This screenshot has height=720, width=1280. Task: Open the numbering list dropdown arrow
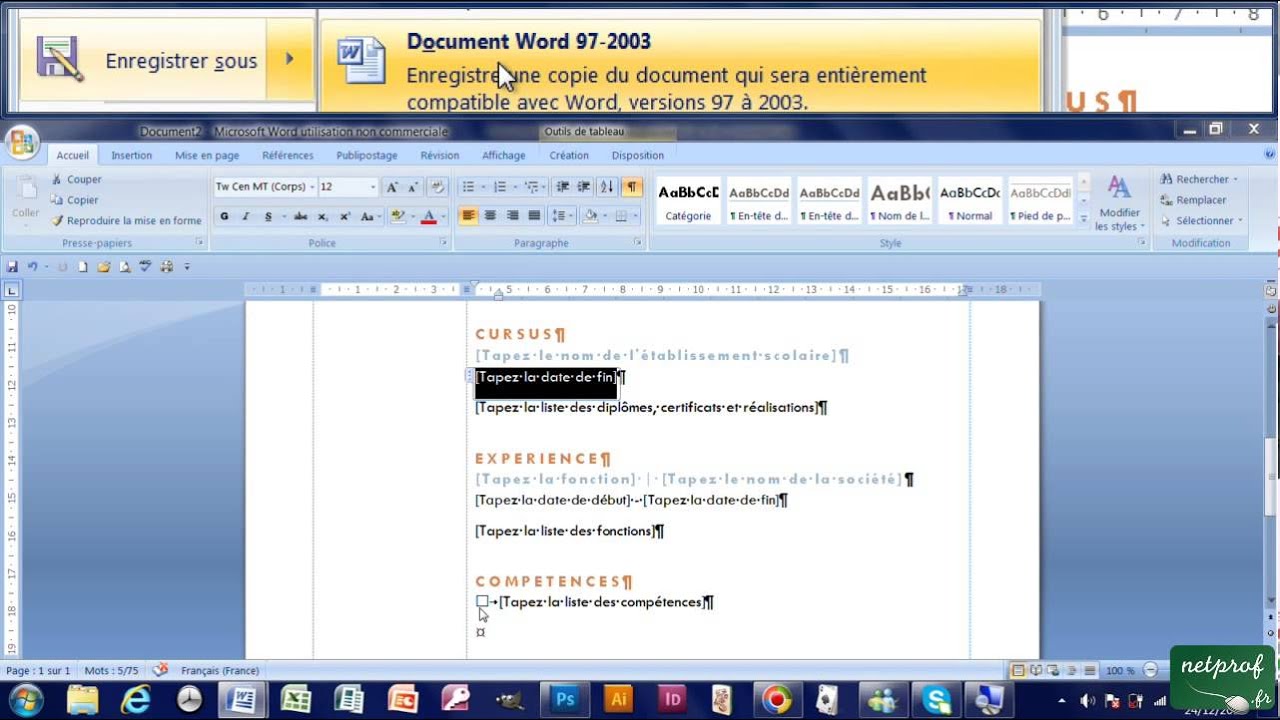[516, 187]
